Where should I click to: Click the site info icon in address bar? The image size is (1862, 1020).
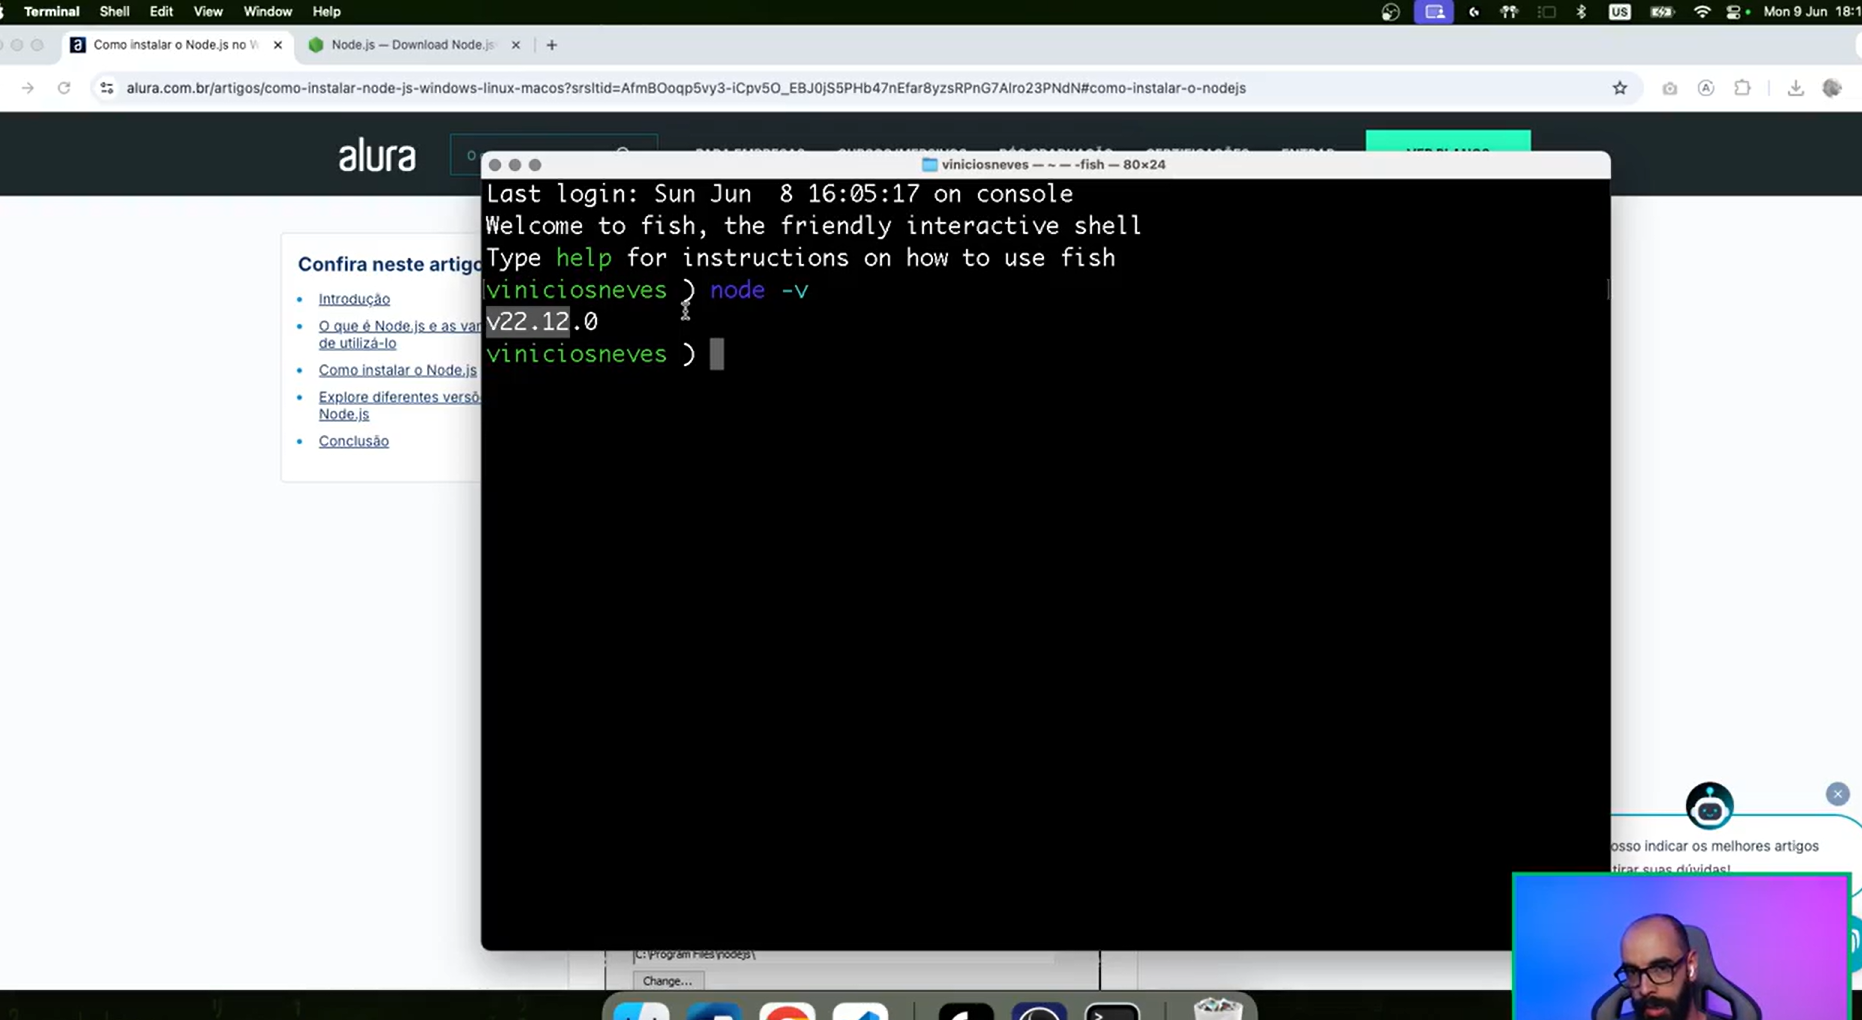coord(106,88)
